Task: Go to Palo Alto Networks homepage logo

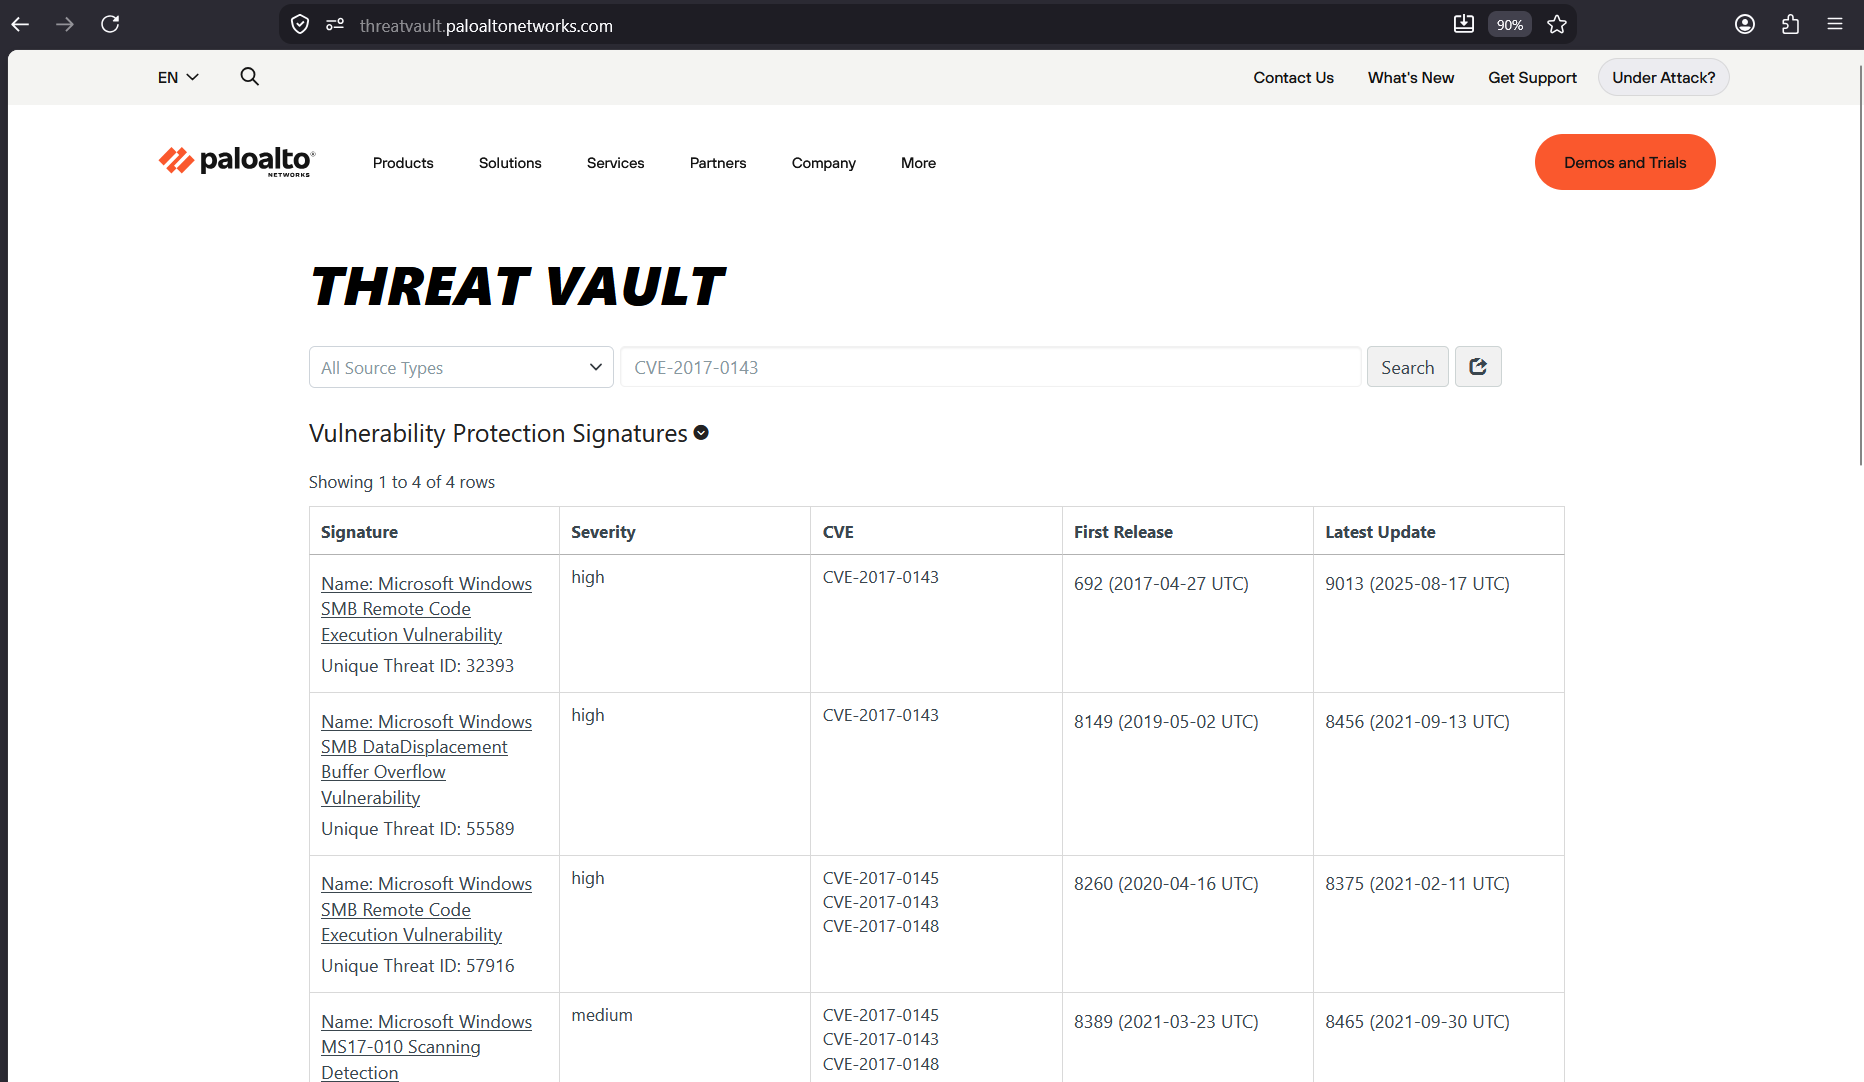Action: pyautogui.click(x=237, y=162)
